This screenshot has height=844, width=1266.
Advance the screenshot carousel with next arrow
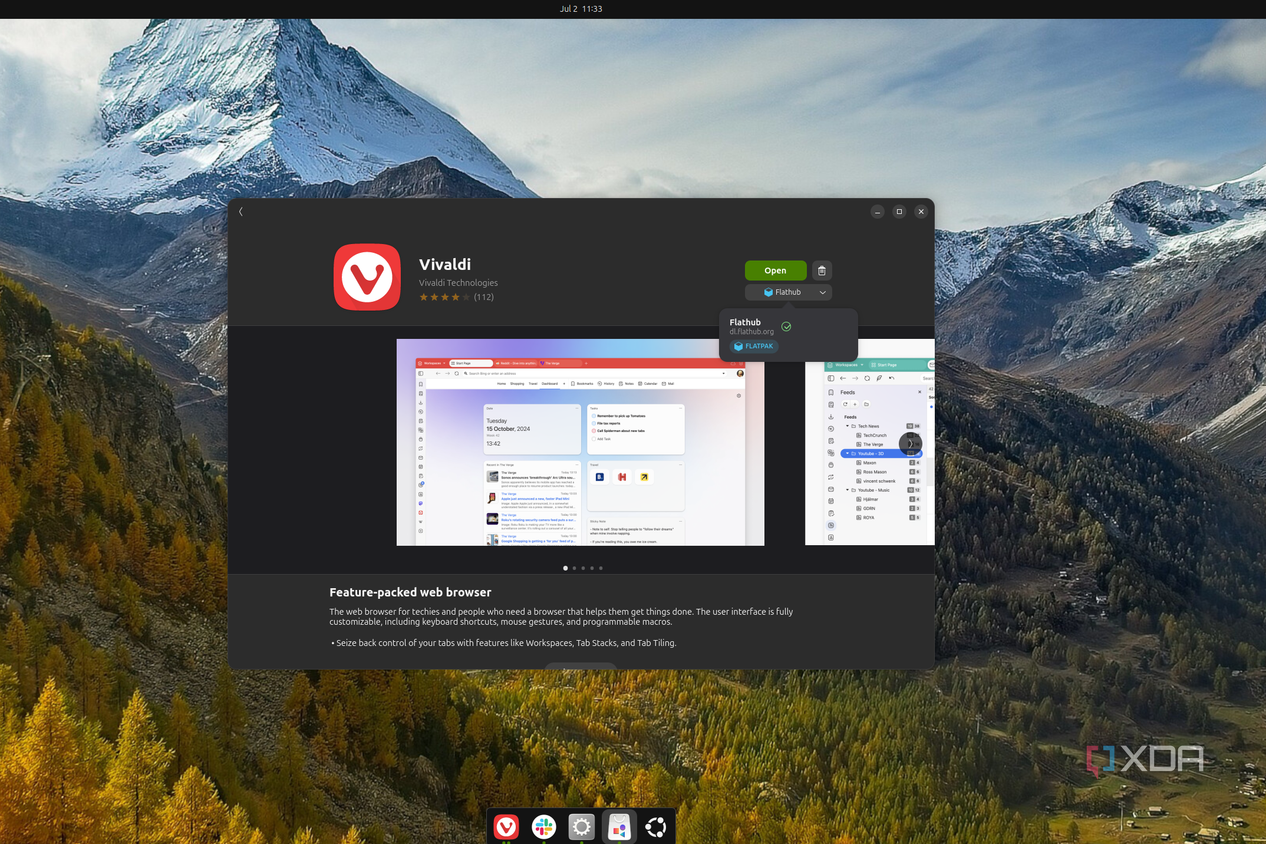pyautogui.click(x=910, y=443)
